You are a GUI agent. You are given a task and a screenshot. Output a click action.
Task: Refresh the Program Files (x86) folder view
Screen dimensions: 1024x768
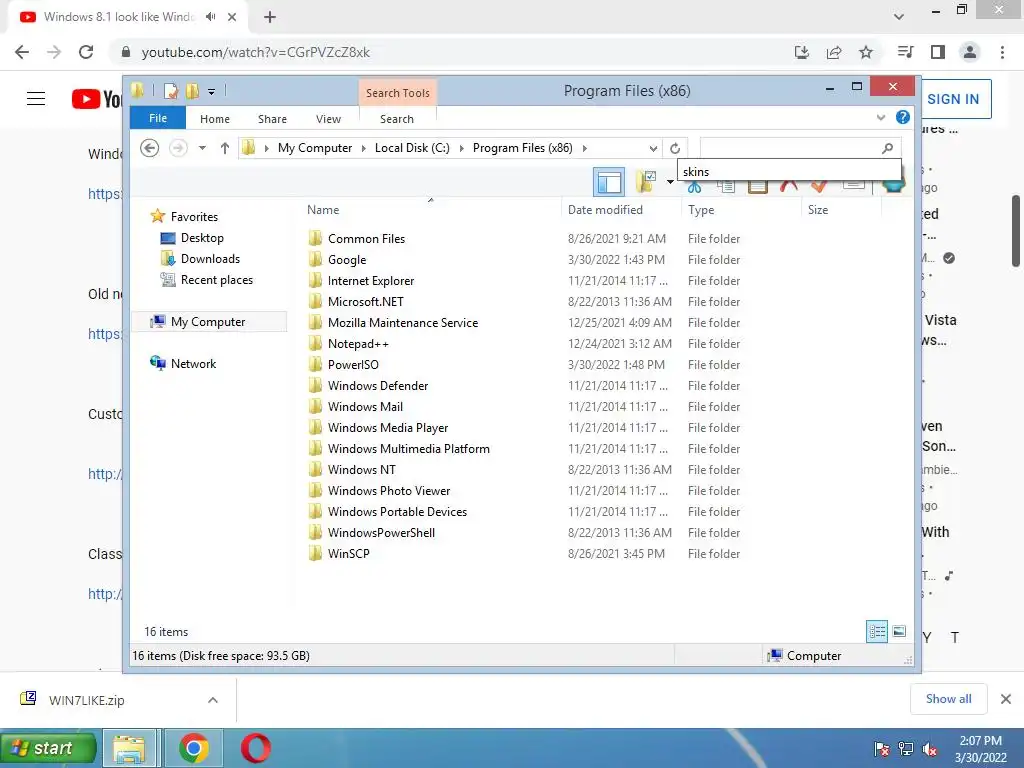(x=675, y=148)
